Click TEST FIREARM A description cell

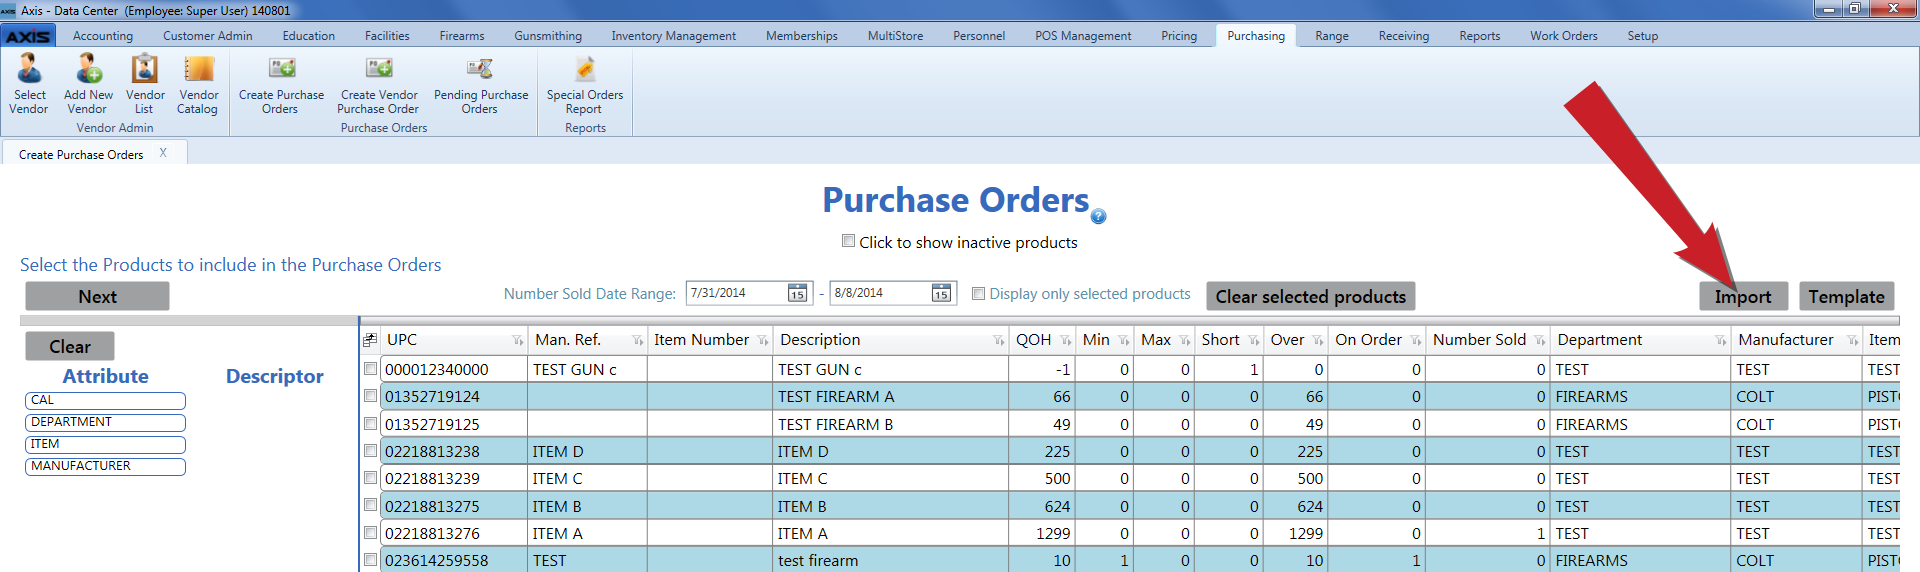click(891, 397)
